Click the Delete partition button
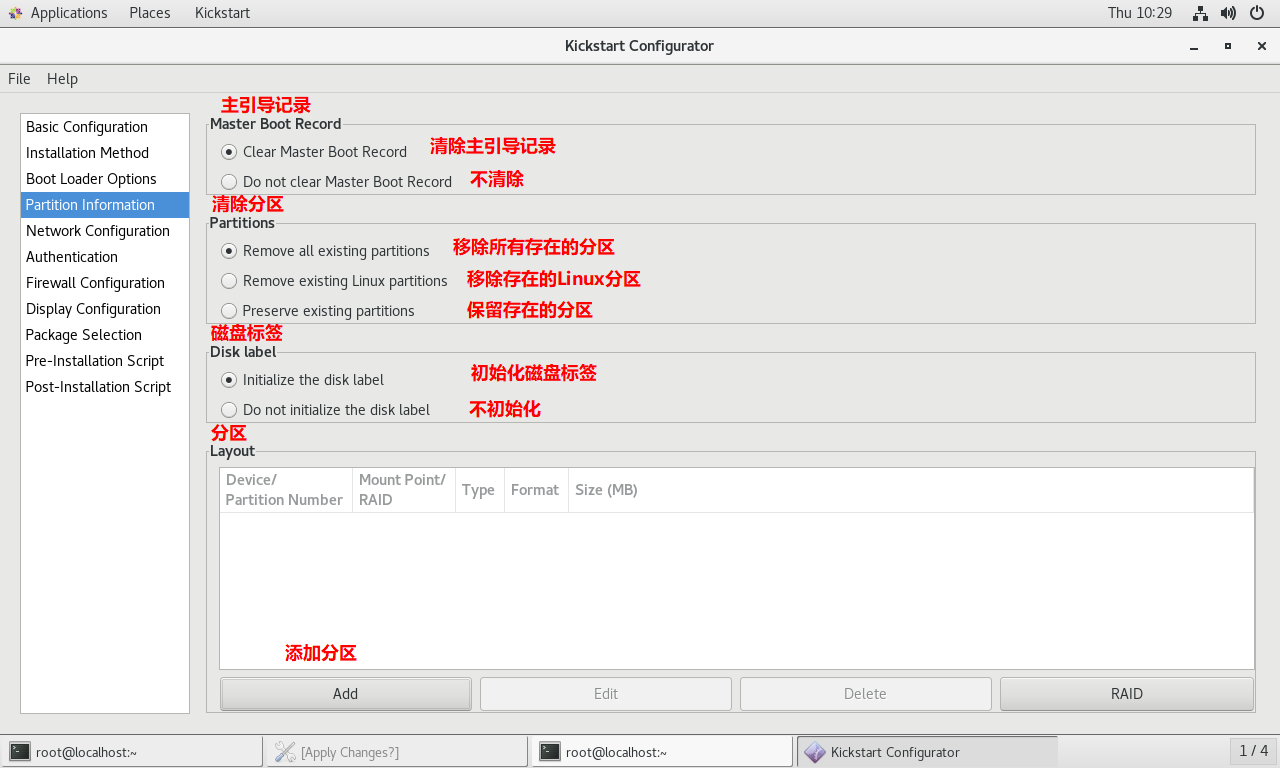 (x=866, y=694)
